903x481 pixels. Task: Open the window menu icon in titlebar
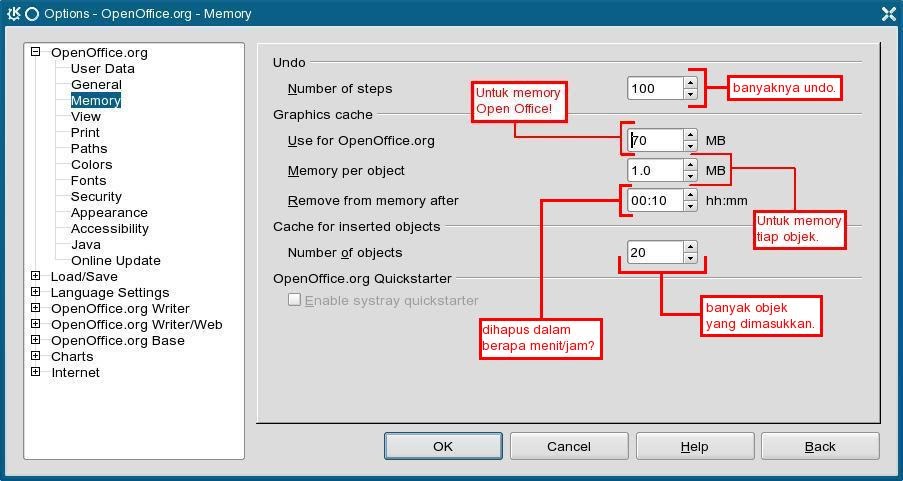[x=13, y=13]
